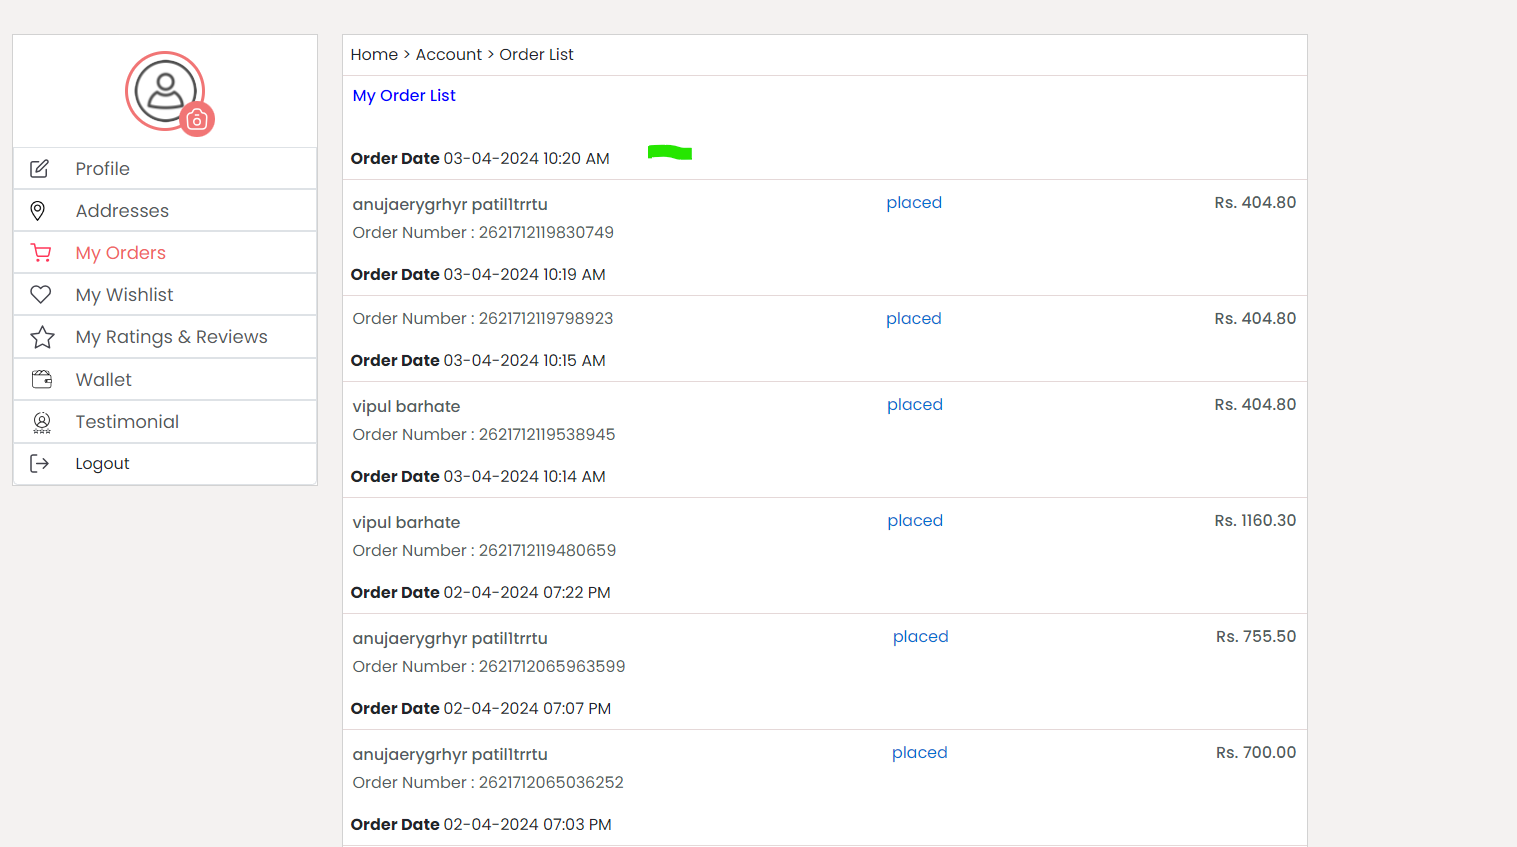The width and height of the screenshot is (1517, 847).
Task: Click order date 03-04-2024 10:20 AM
Action: (480, 159)
